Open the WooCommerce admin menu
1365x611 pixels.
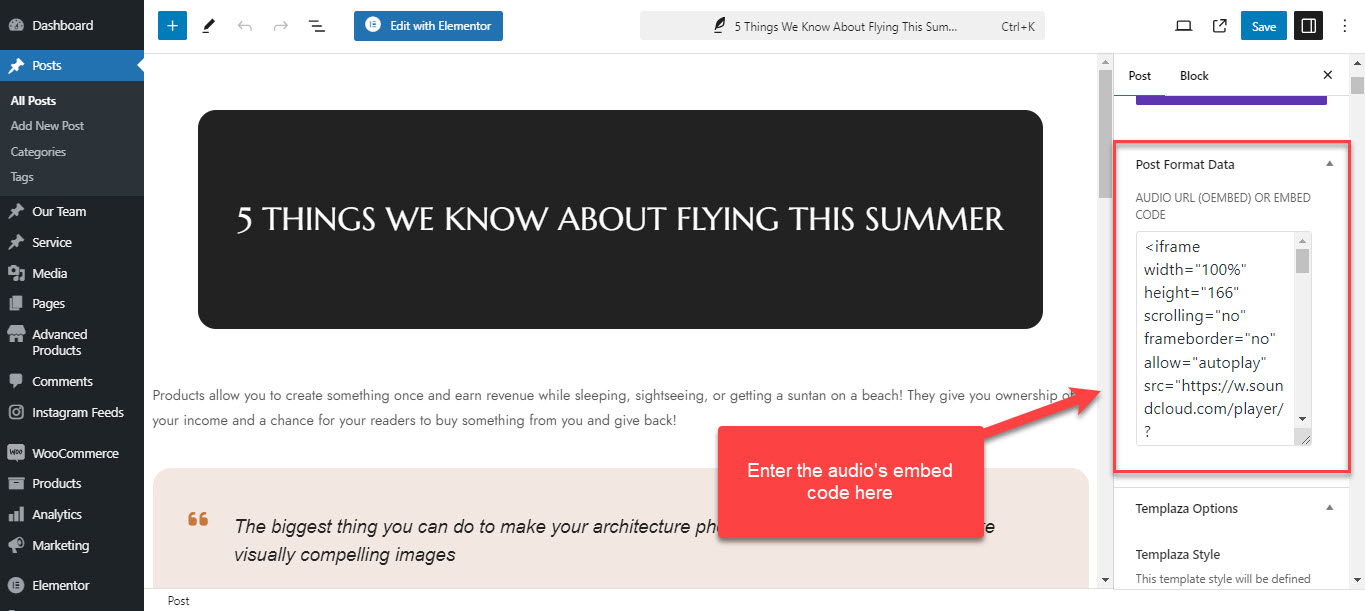pos(74,453)
